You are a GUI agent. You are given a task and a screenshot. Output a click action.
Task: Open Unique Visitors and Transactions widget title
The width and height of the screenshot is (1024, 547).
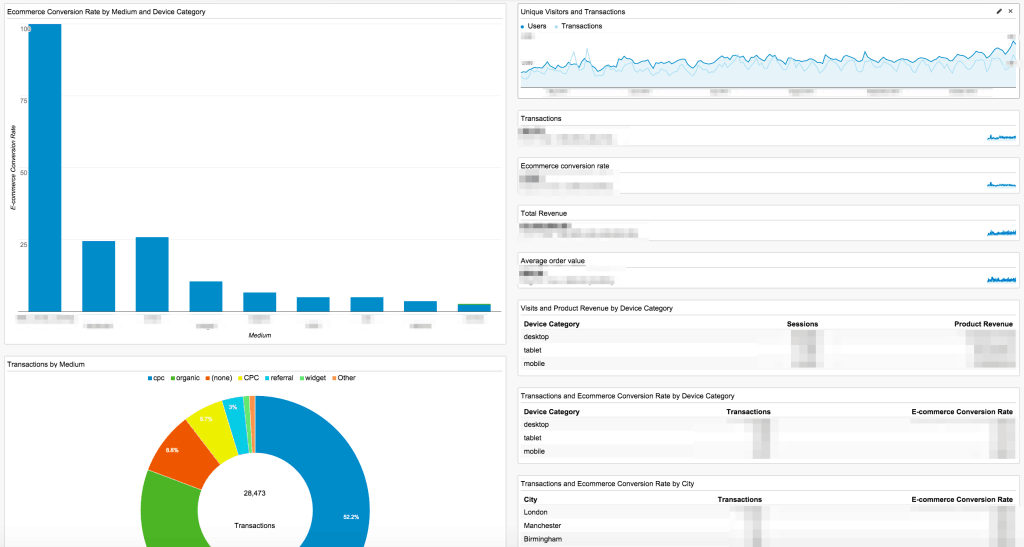[573, 12]
